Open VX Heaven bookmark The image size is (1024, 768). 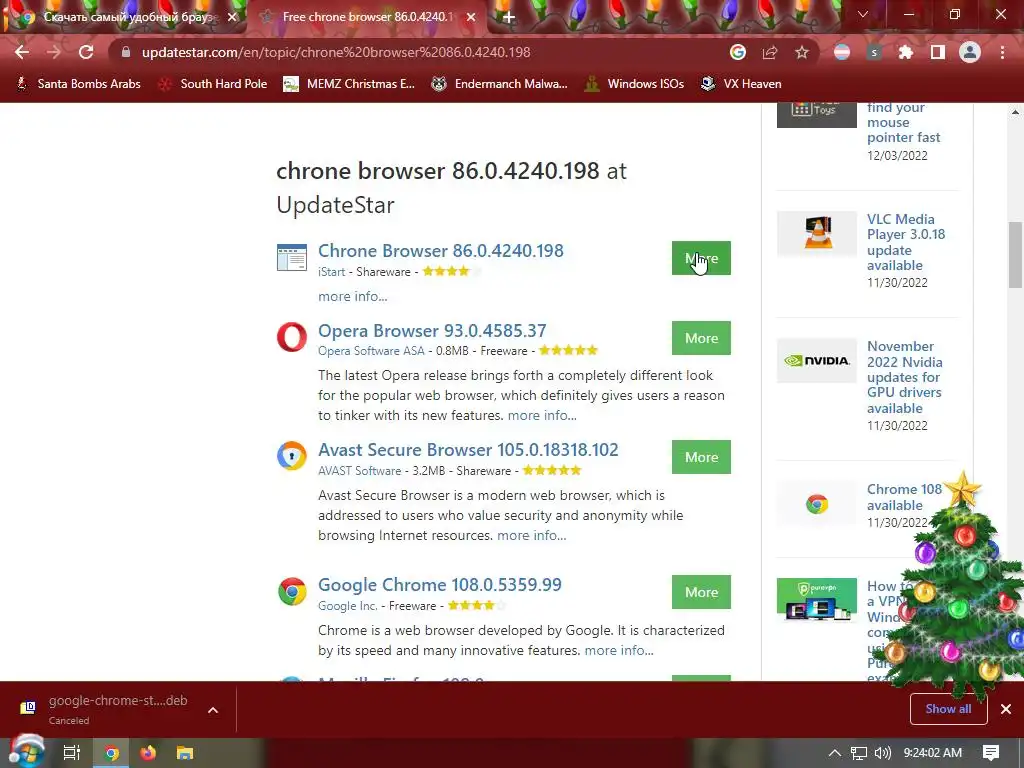coord(741,84)
